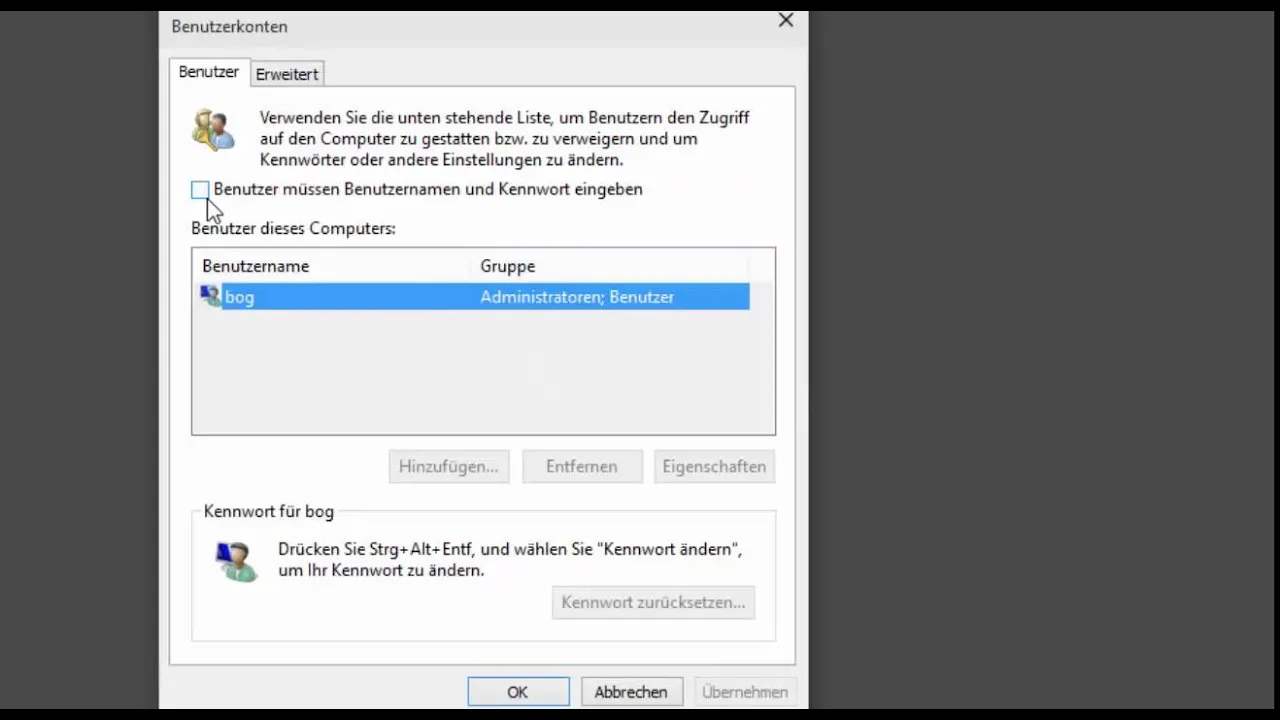Enable 'Benutzer müssen Benutzernamen und Kennwort eingeben' checkbox
This screenshot has width=1280, height=720.
click(x=200, y=189)
